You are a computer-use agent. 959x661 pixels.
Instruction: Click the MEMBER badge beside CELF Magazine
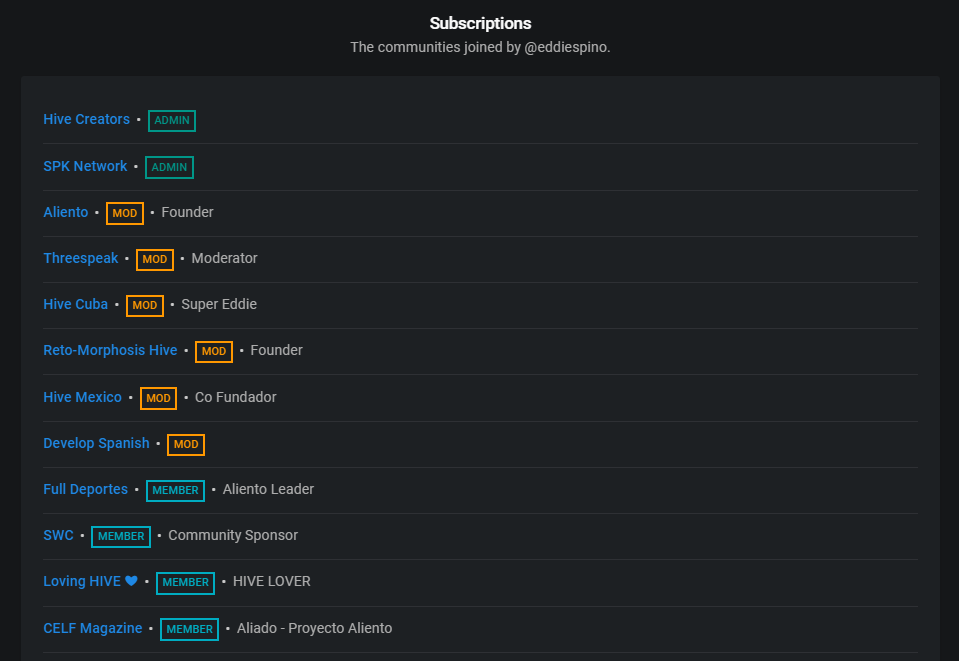(190, 629)
